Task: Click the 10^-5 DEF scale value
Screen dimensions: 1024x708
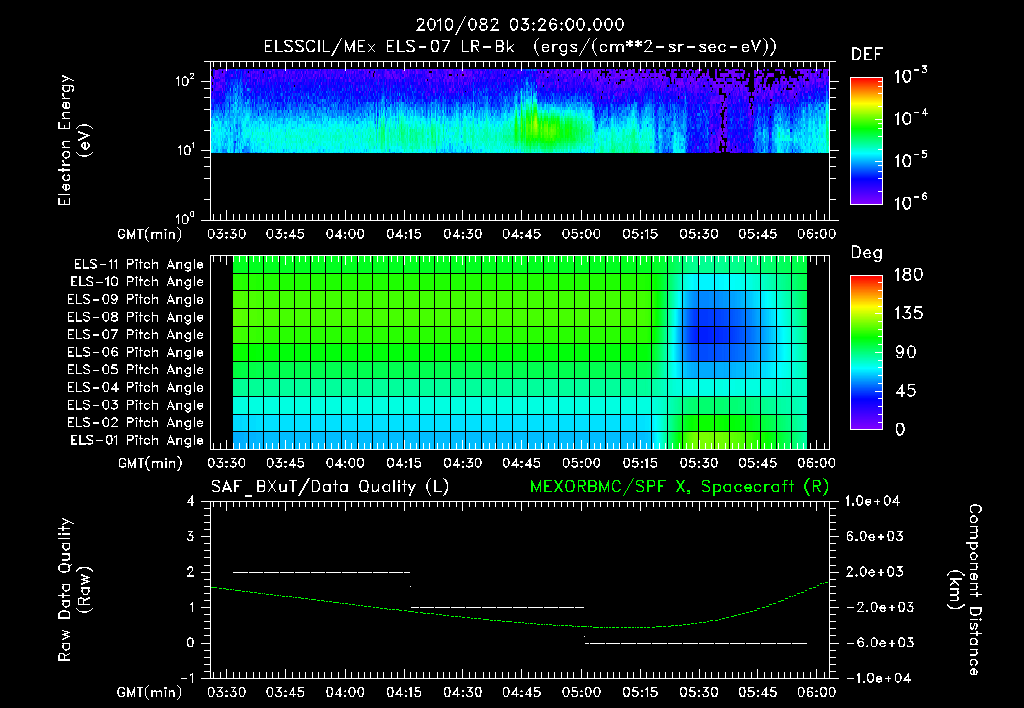Action: tap(910, 159)
